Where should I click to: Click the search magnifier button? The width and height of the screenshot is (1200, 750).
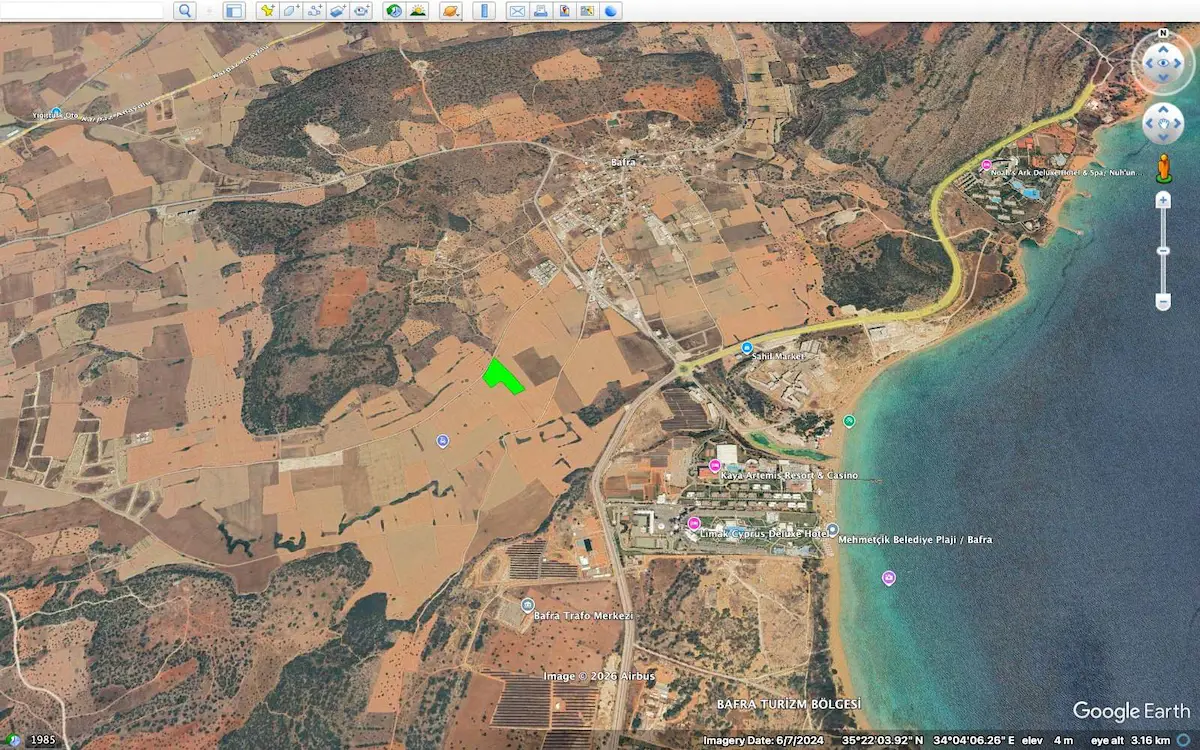coord(184,11)
